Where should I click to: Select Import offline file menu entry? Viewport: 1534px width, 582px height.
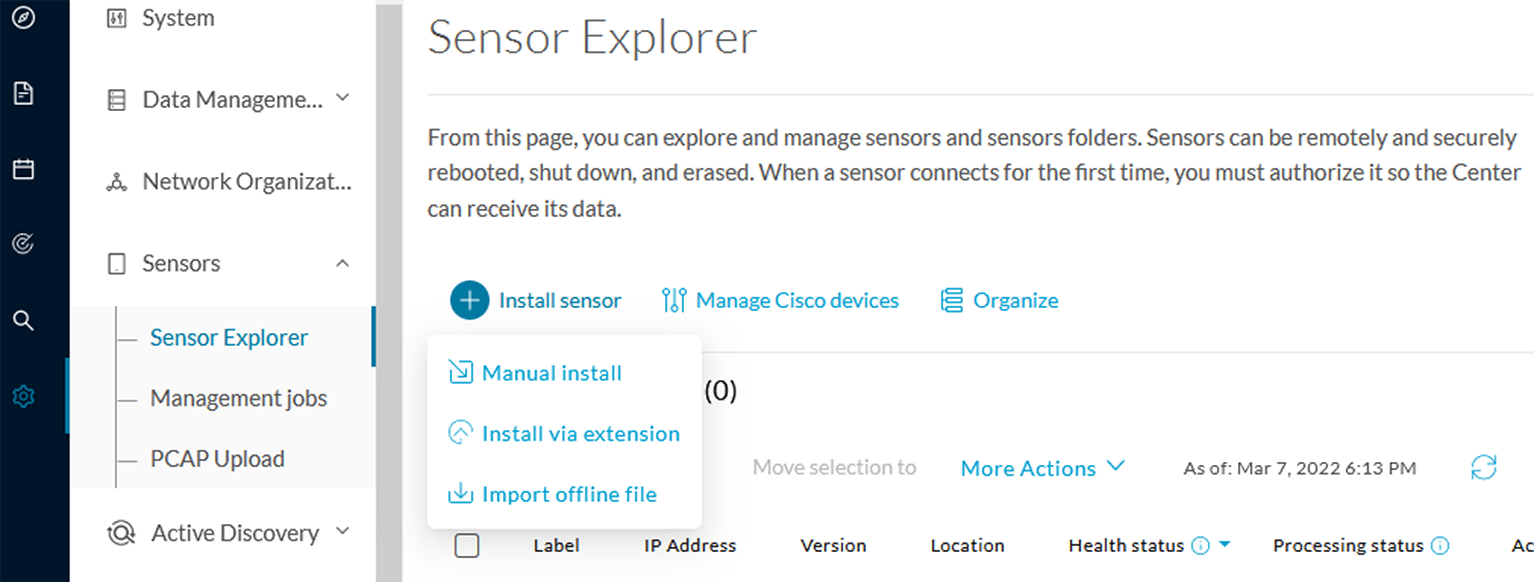pyautogui.click(x=553, y=494)
